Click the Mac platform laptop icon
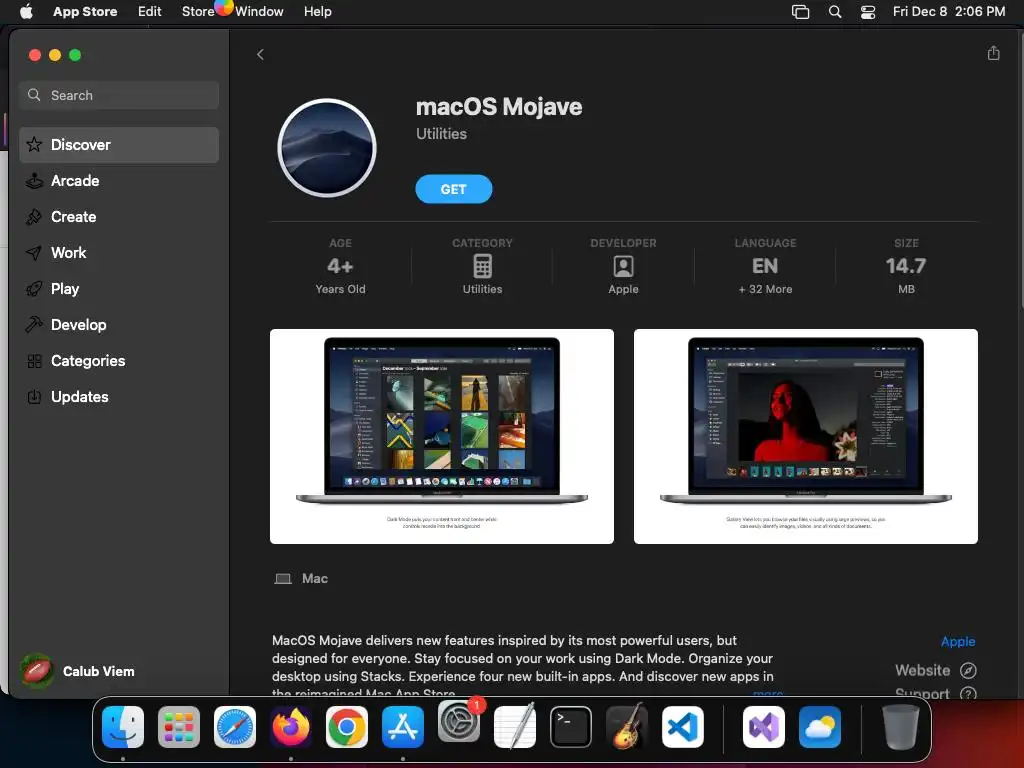1024x768 pixels. pos(283,579)
